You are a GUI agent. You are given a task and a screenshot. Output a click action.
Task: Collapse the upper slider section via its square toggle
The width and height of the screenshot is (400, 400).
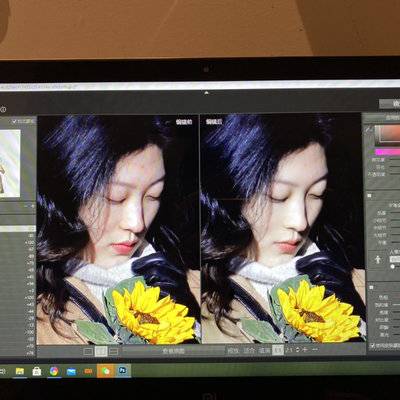pyautogui.click(x=369, y=196)
